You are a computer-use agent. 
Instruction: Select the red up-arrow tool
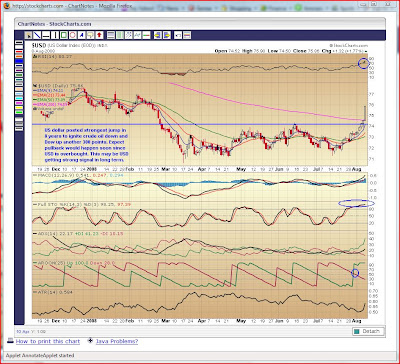[x=99, y=35]
